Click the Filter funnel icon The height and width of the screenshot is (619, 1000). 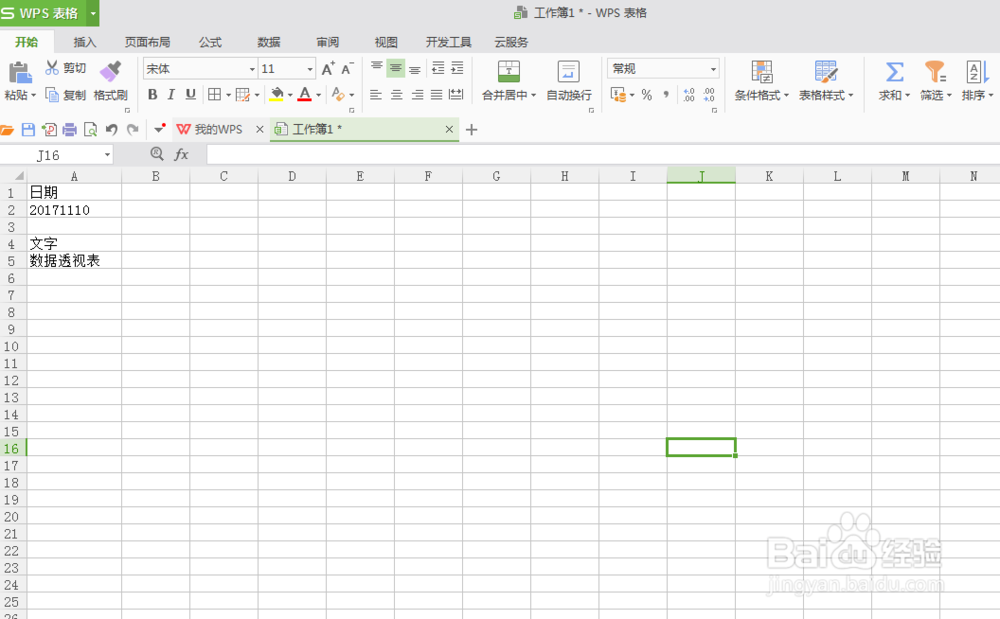tap(935, 72)
